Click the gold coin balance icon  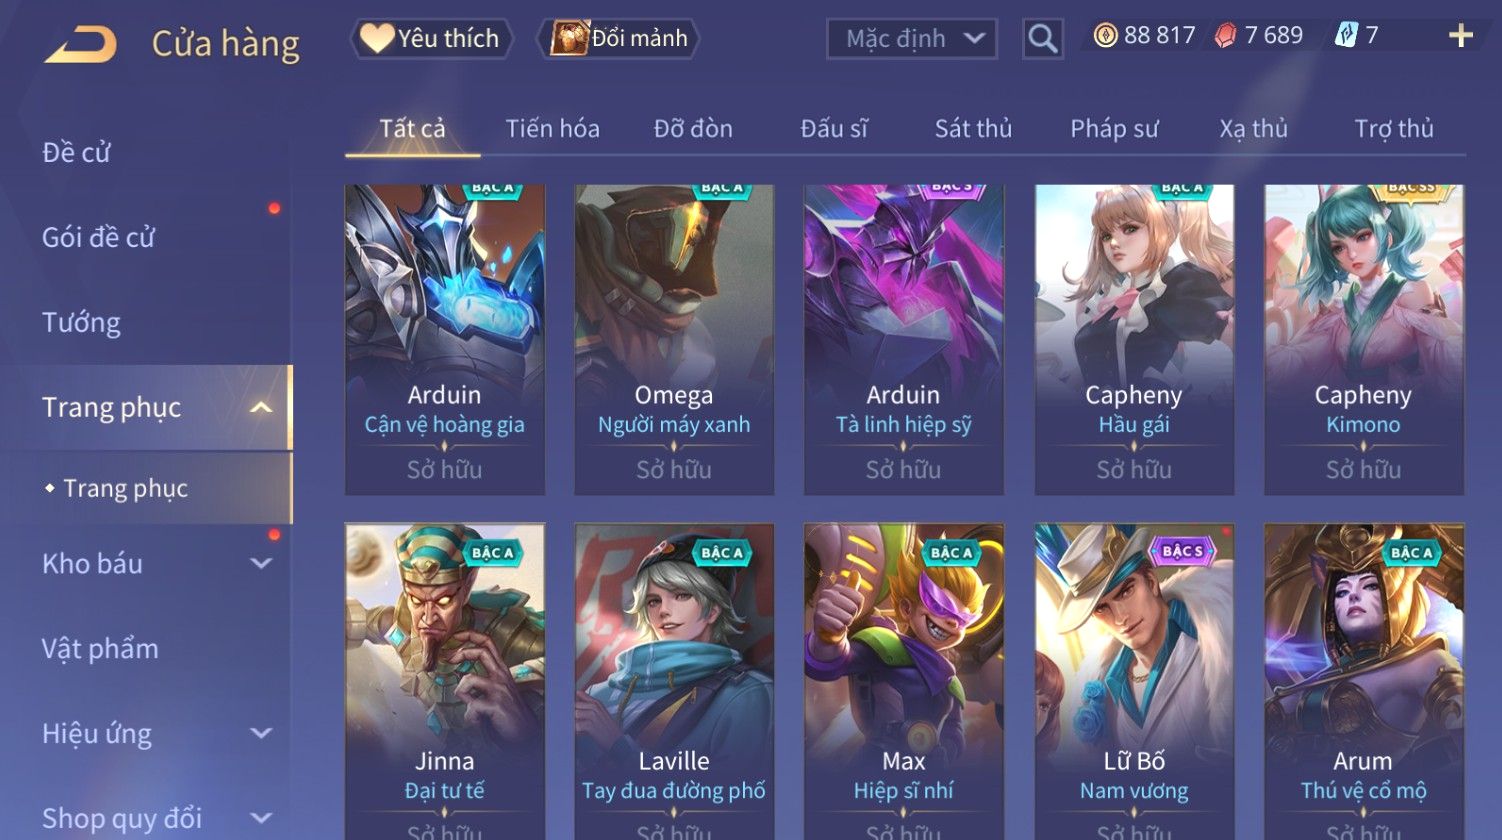click(x=1105, y=36)
